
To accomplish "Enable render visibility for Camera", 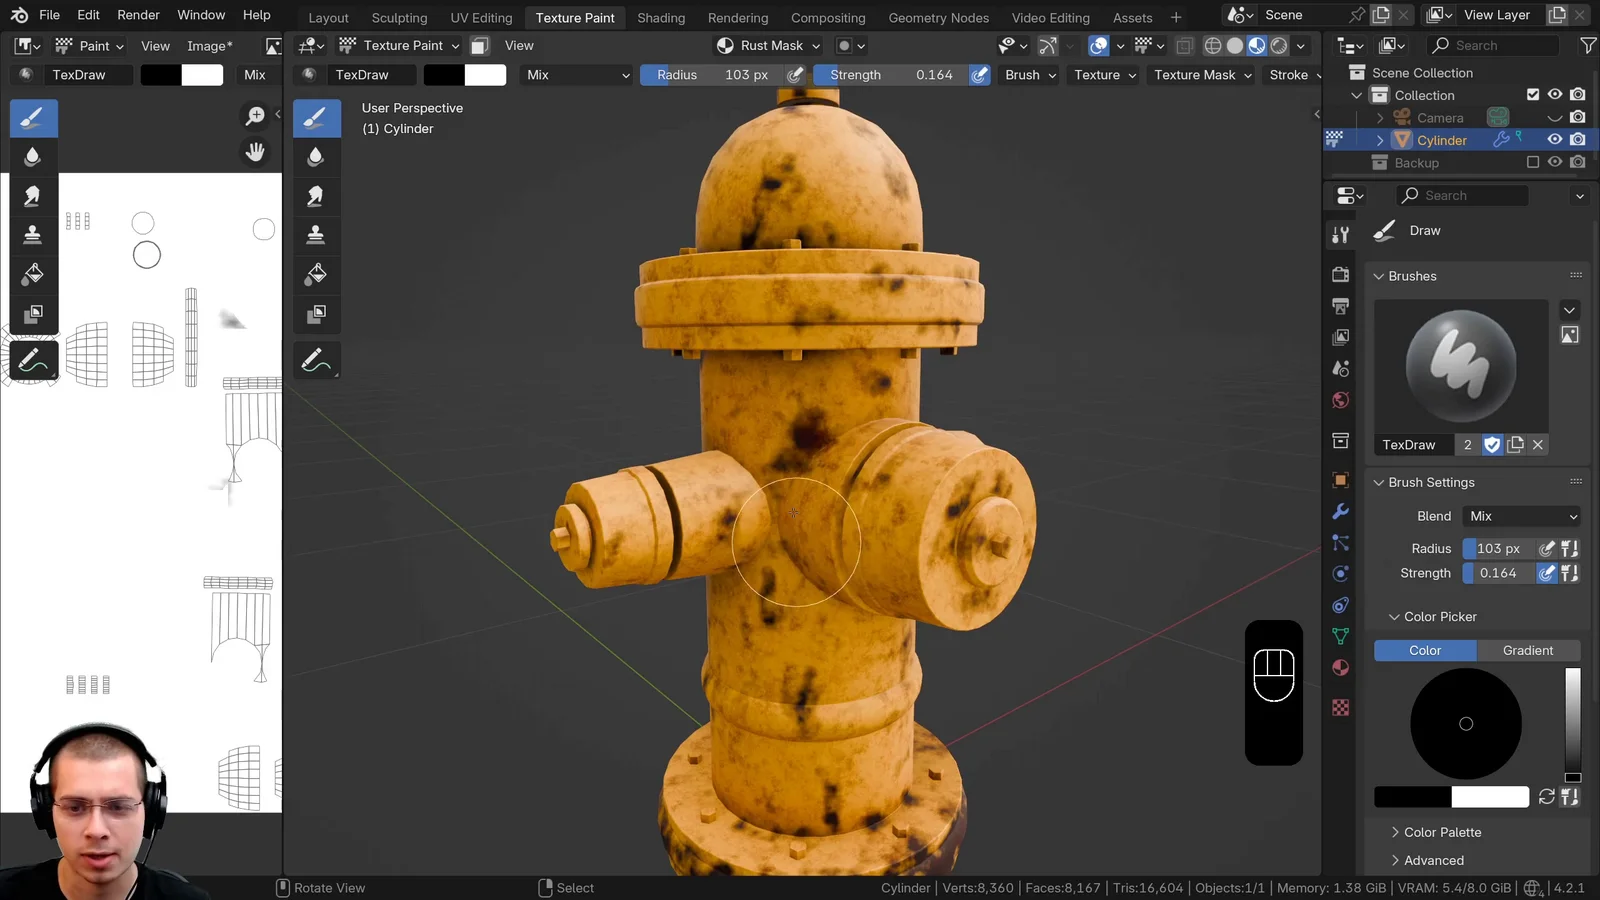I will 1578,117.
